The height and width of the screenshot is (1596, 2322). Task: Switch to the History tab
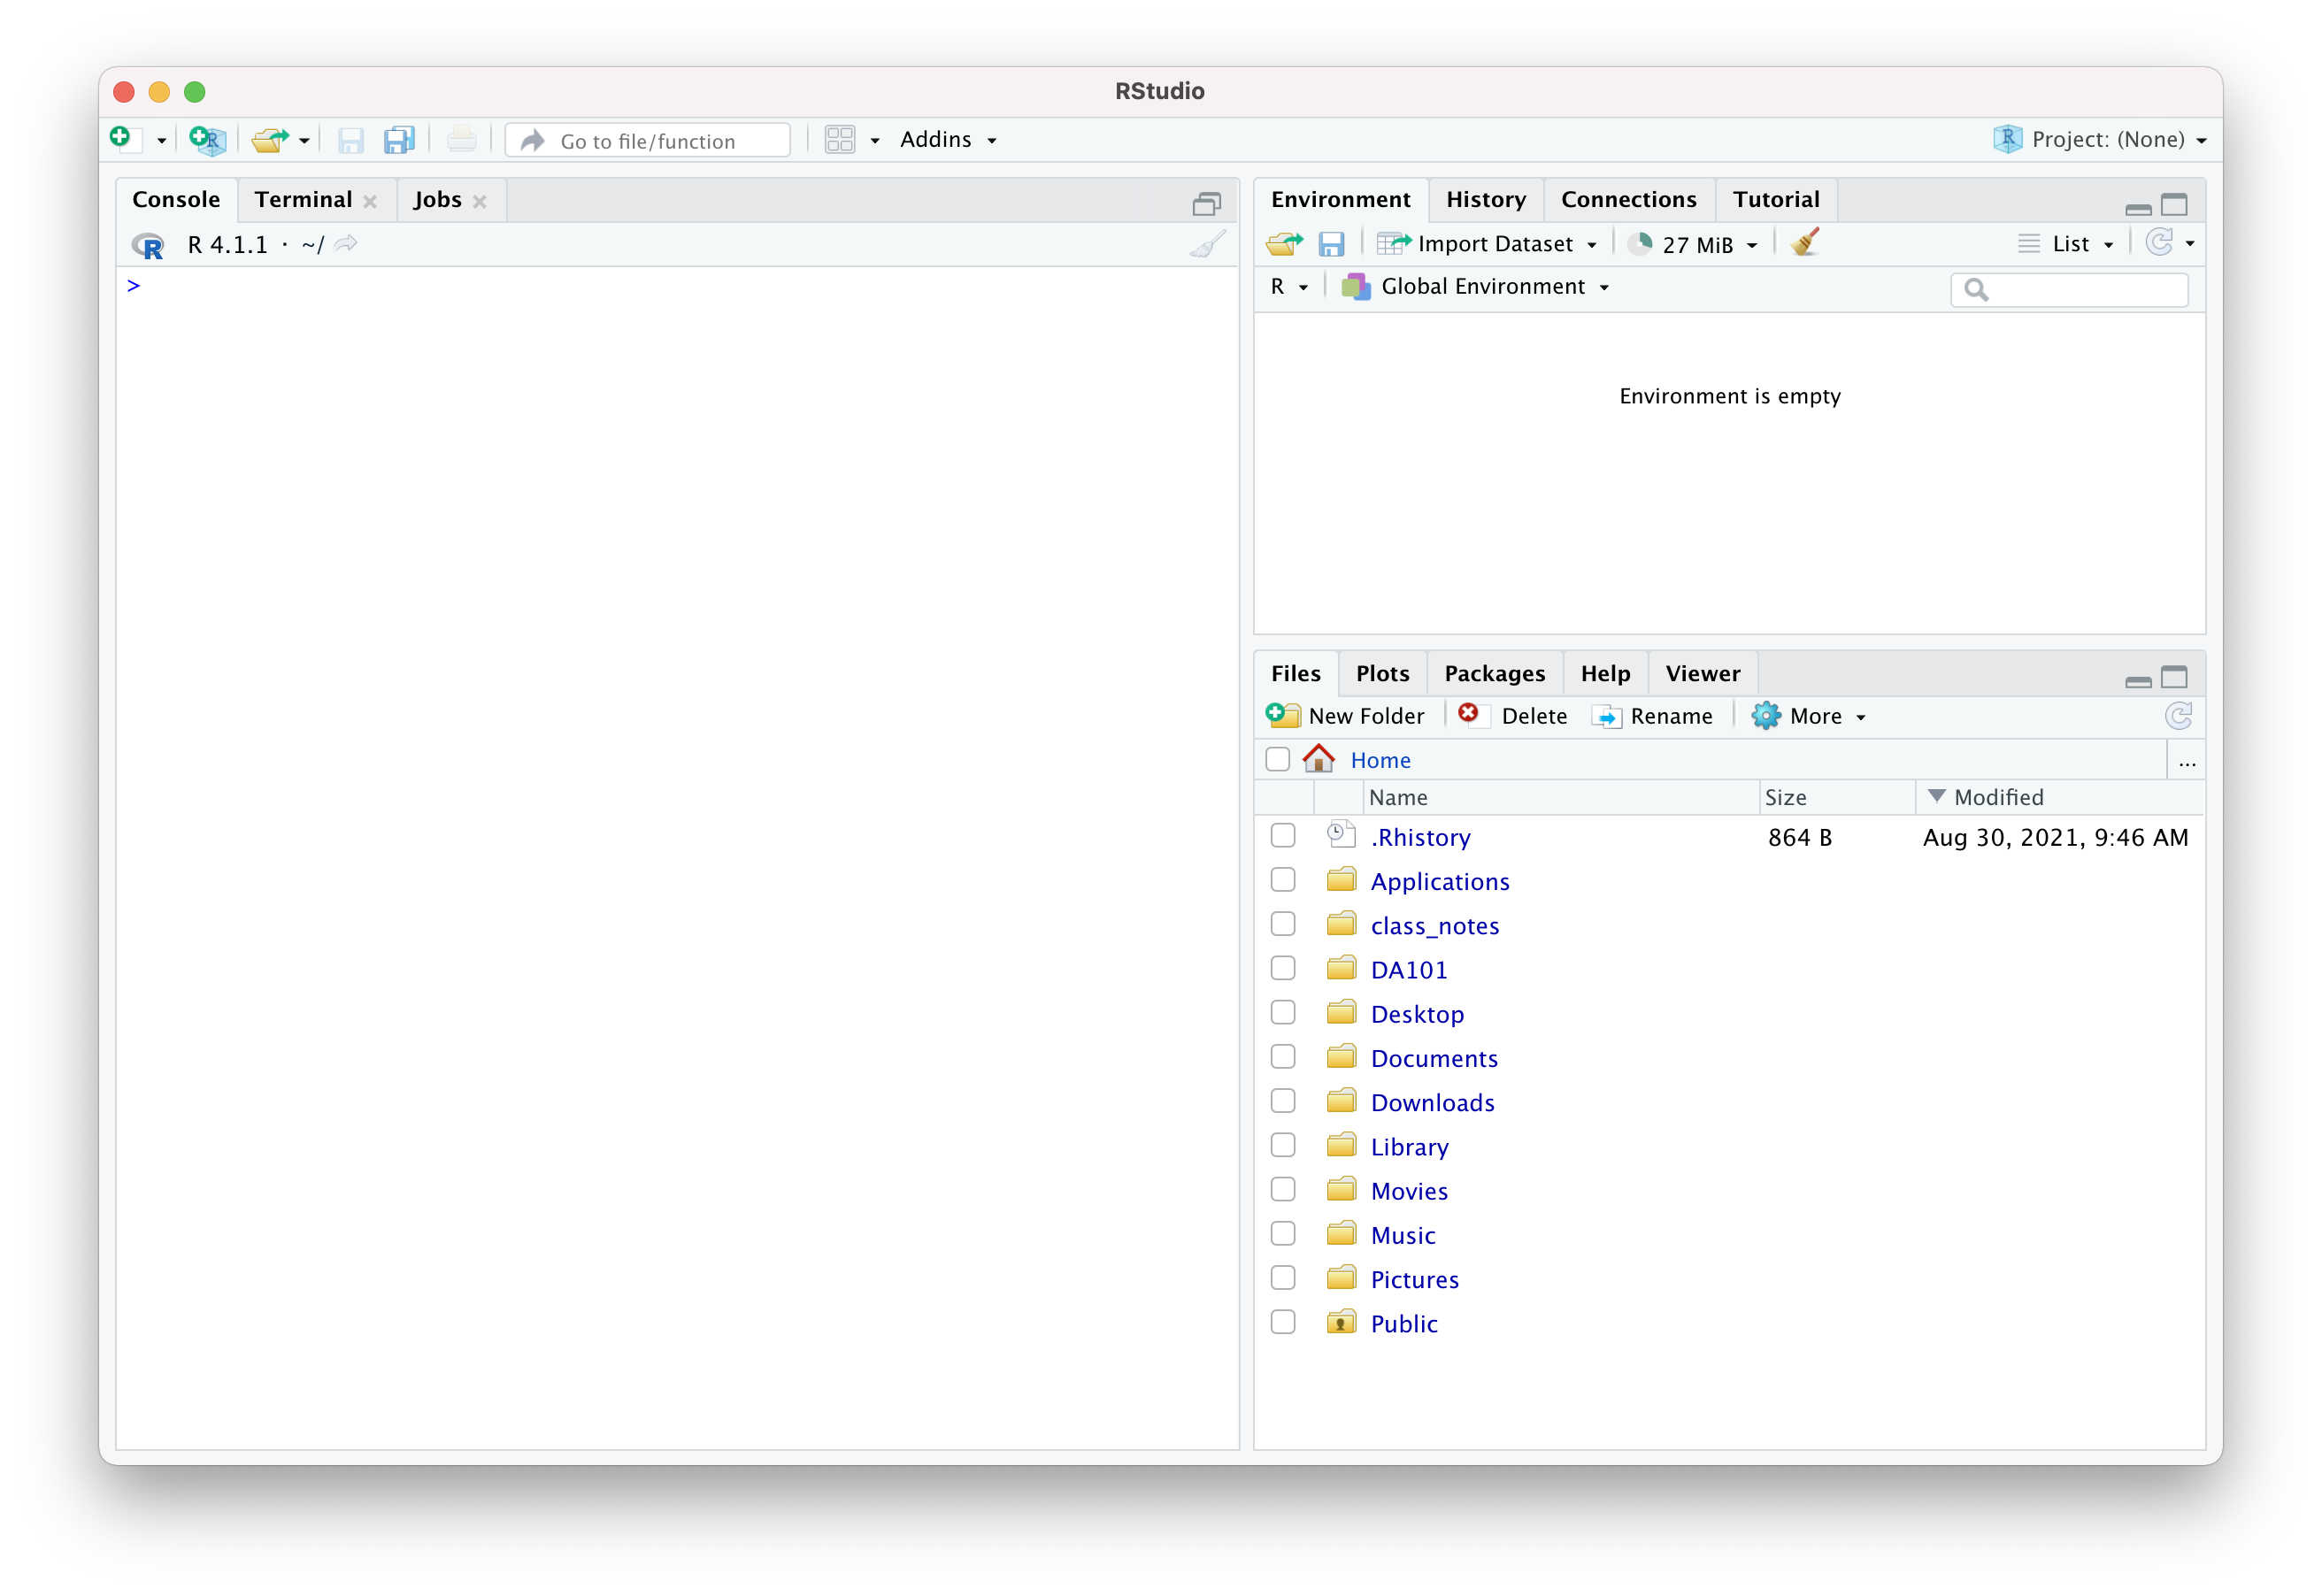1485,199
